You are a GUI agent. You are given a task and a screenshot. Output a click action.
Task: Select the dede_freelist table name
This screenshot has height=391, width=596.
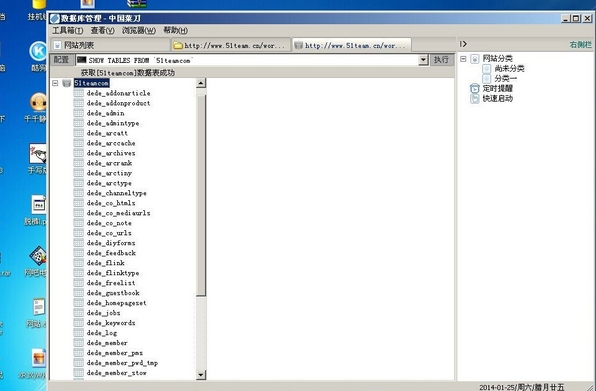pos(111,283)
